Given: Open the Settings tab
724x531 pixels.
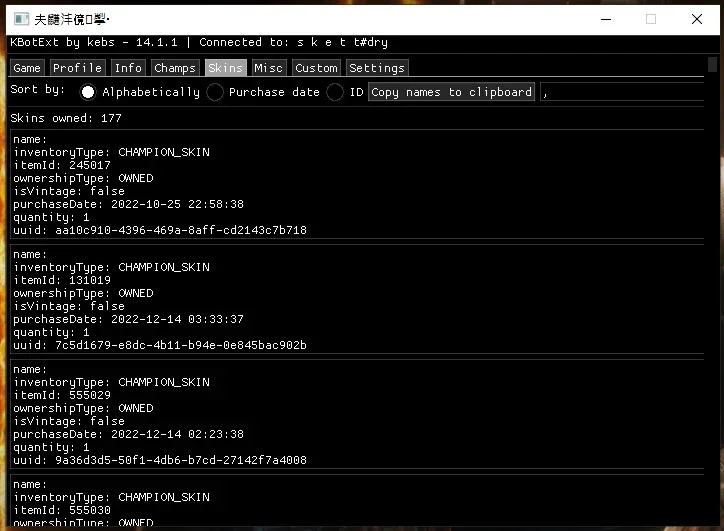Looking at the screenshot, I should [x=377, y=68].
